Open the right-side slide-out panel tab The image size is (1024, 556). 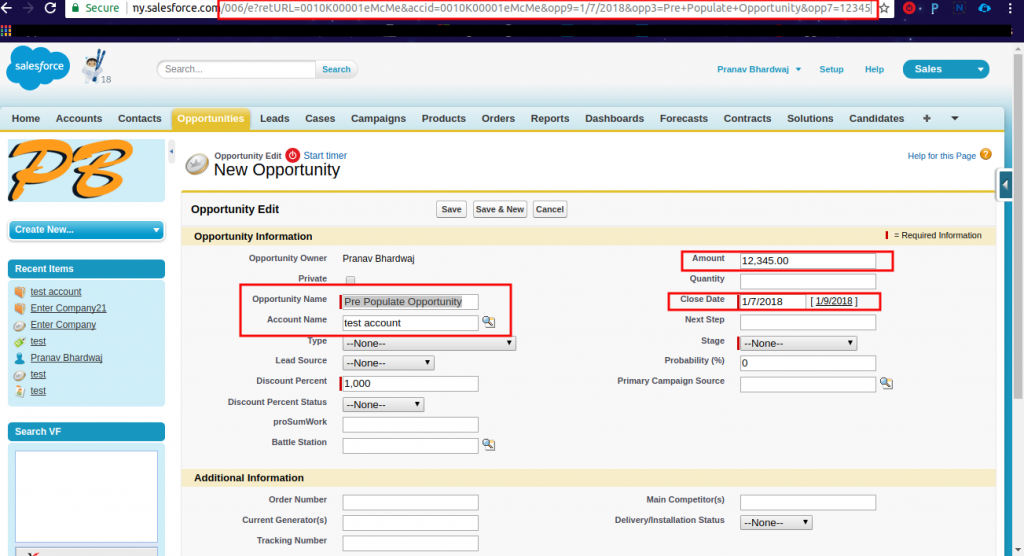point(1005,185)
